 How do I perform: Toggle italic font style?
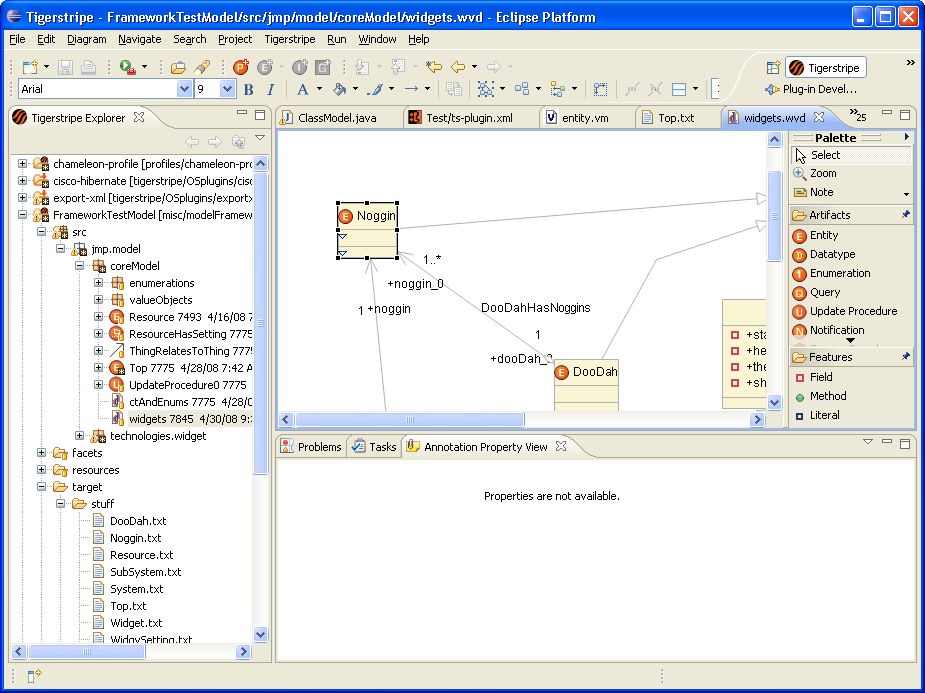coord(269,89)
